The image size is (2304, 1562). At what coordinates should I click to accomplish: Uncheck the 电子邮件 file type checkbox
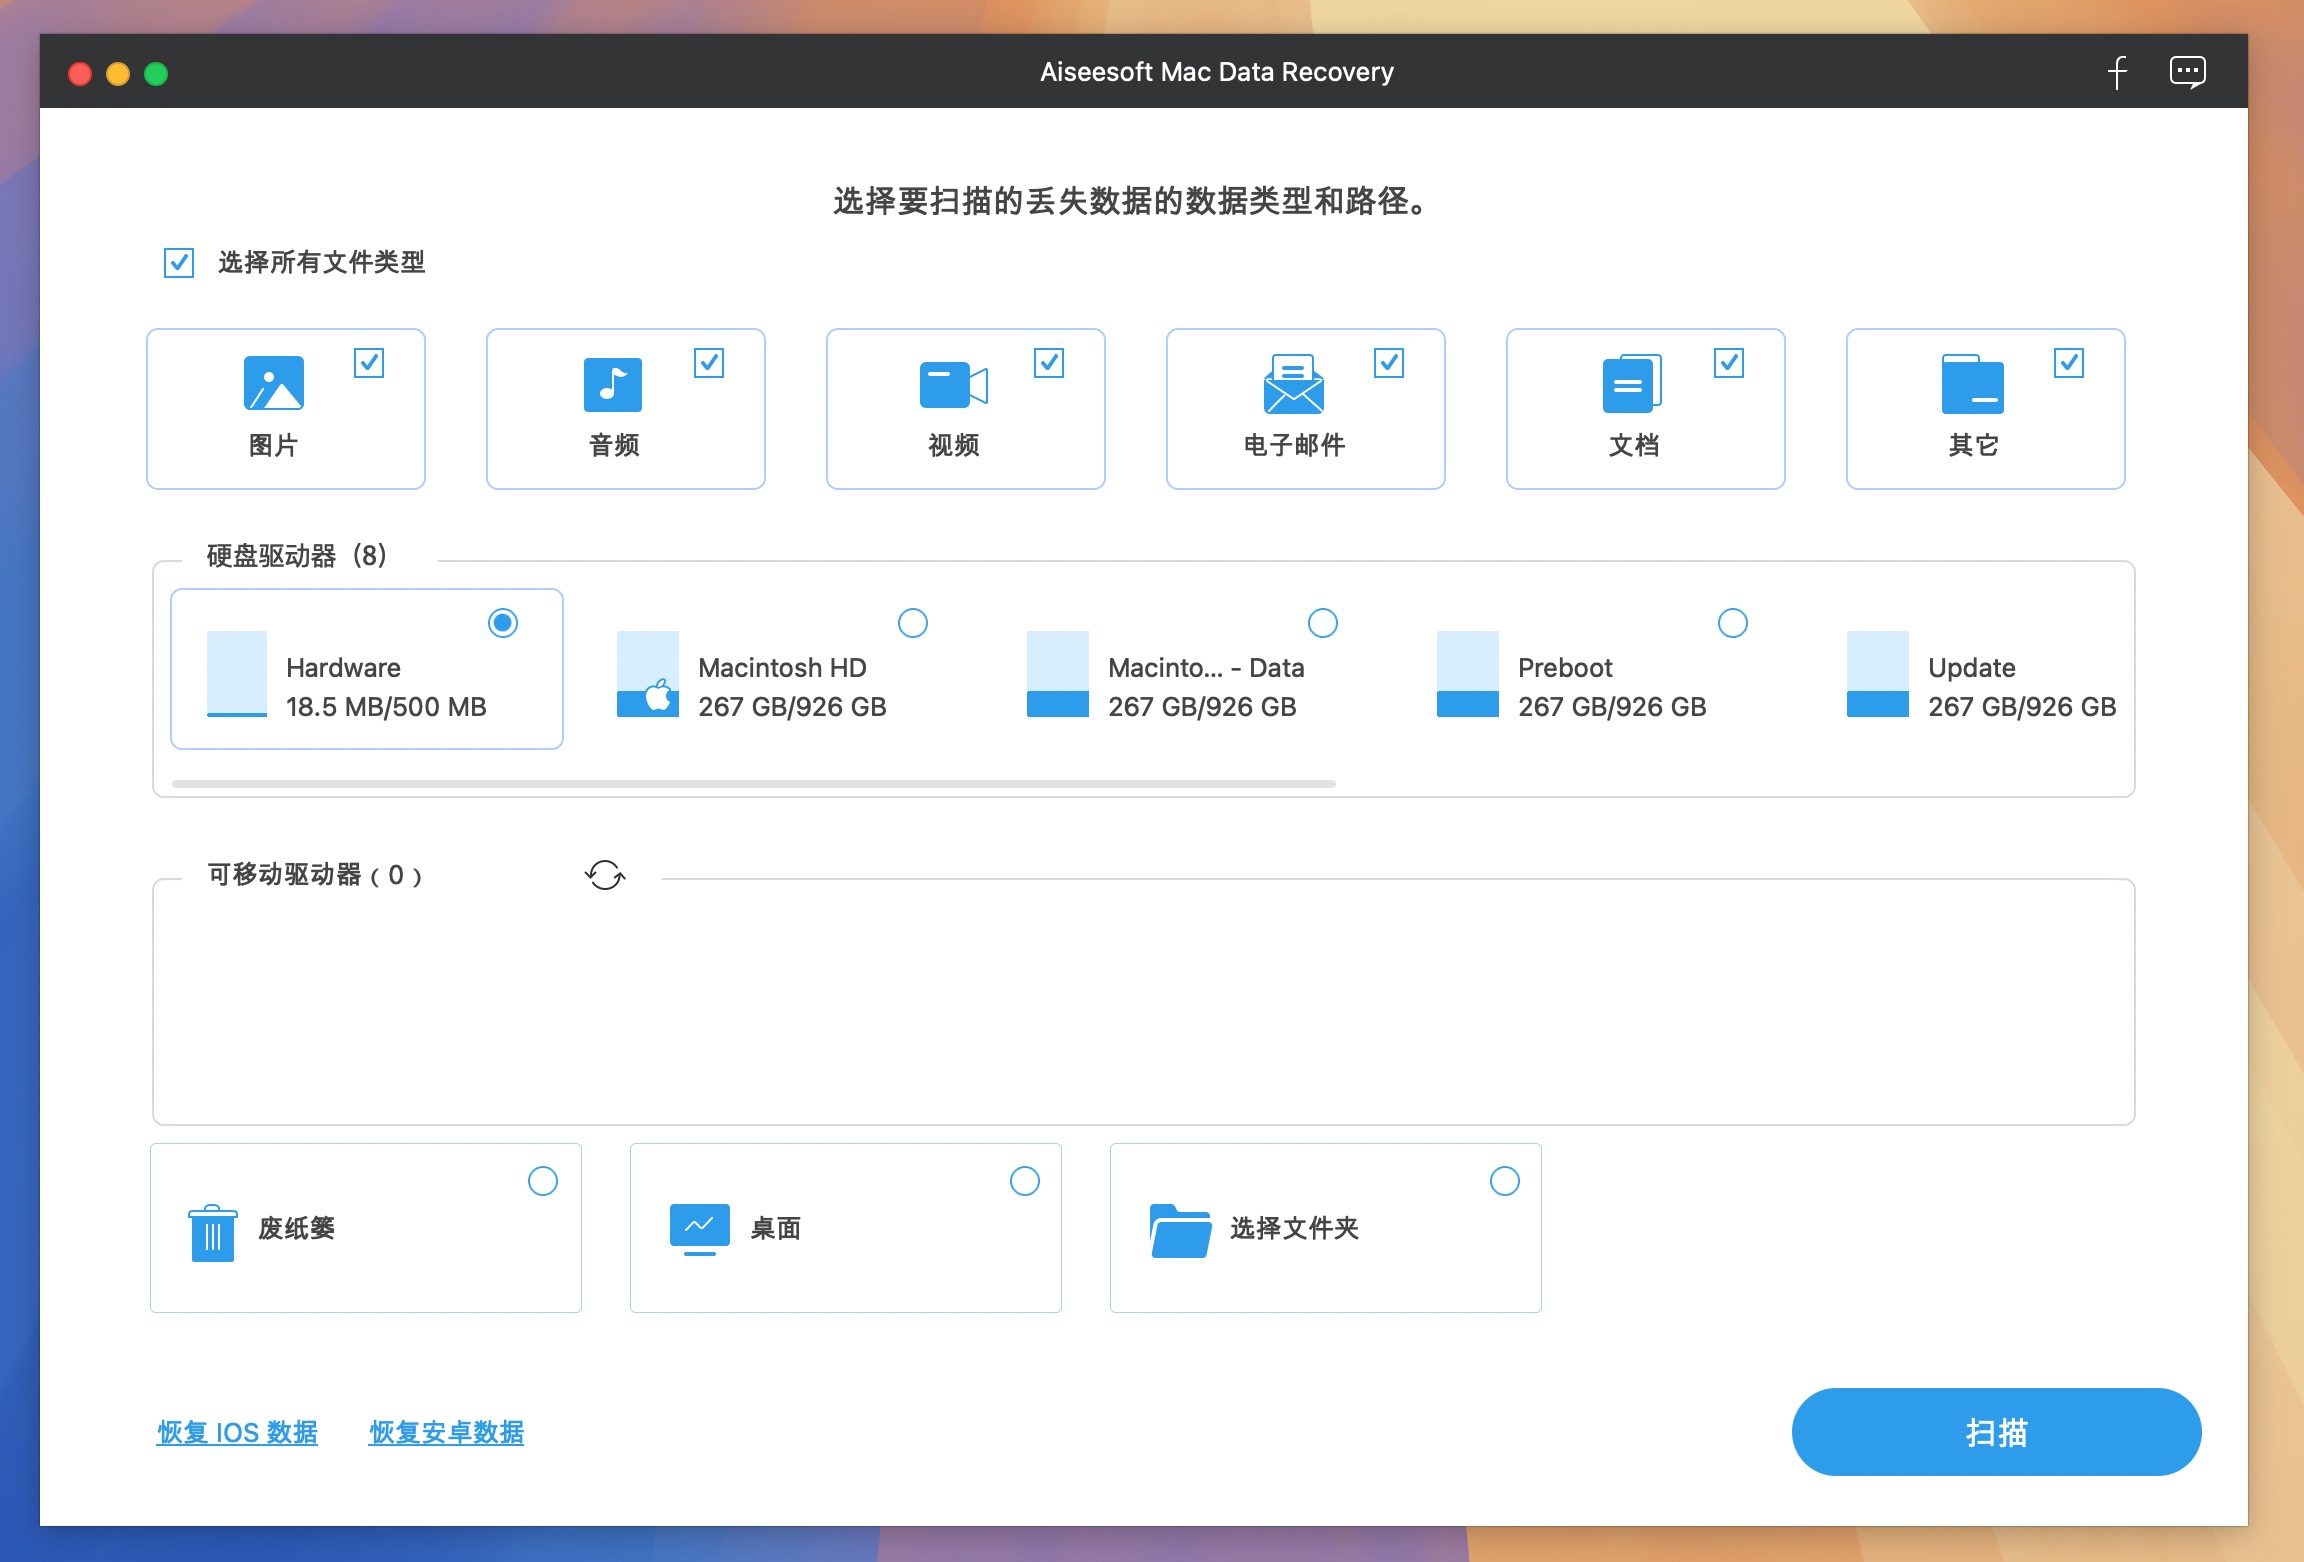[1389, 363]
